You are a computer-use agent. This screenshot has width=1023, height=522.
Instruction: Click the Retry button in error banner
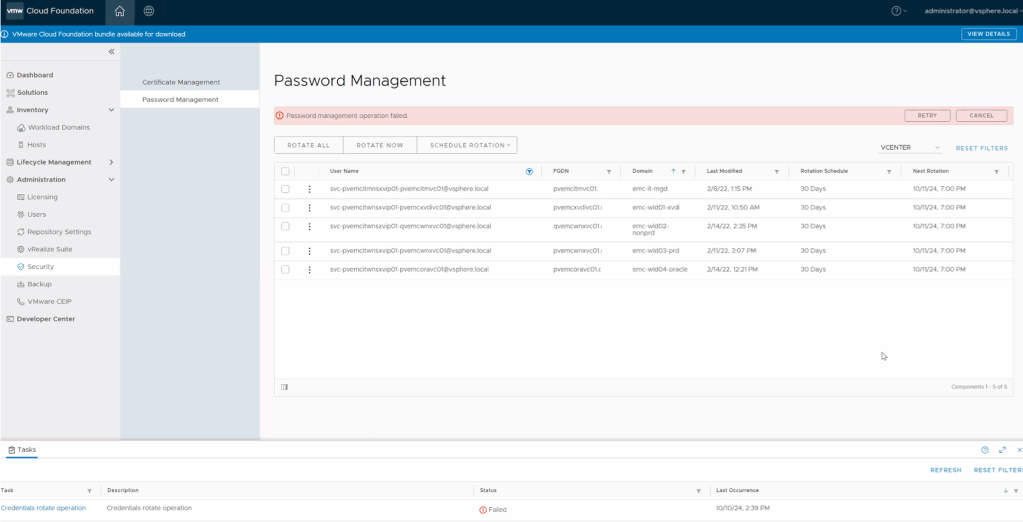(x=927, y=116)
